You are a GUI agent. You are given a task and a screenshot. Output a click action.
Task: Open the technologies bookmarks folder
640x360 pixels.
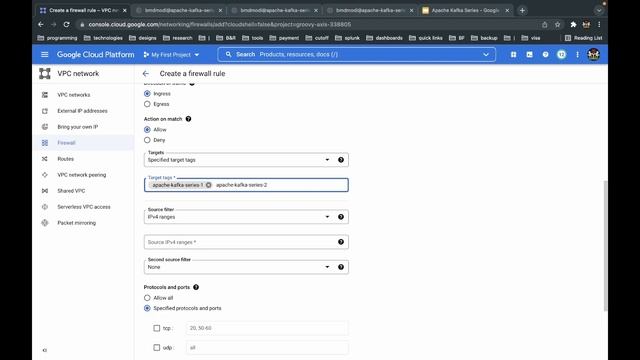click(103, 38)
